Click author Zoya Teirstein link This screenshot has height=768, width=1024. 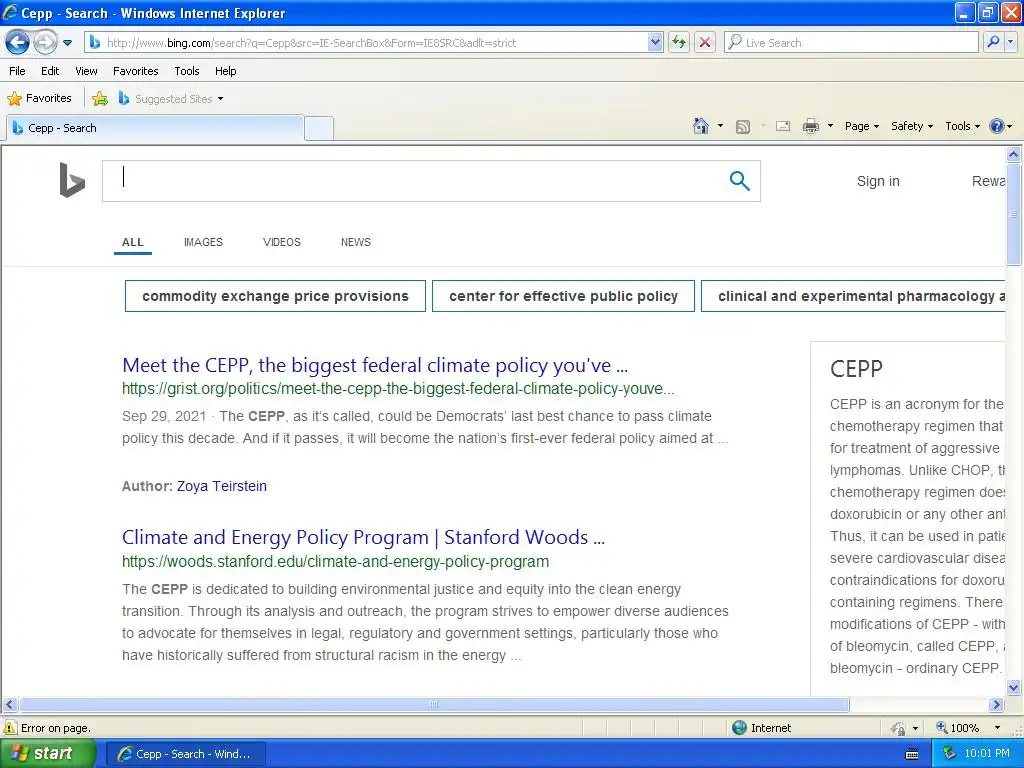tap(221, 487)
